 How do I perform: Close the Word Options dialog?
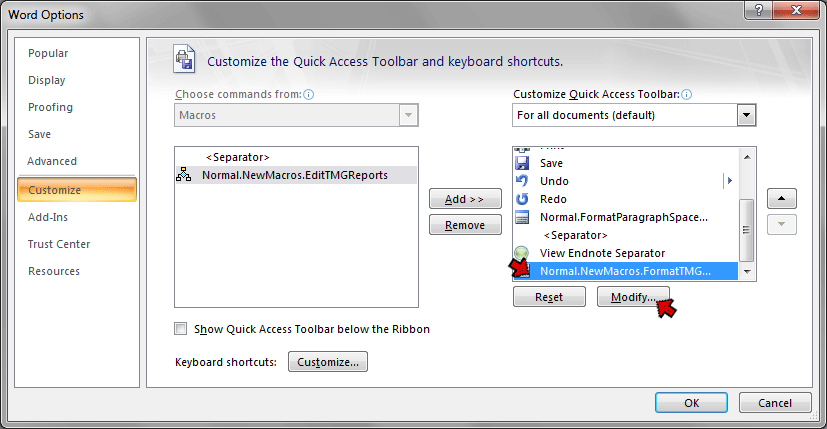click(796, 10)
